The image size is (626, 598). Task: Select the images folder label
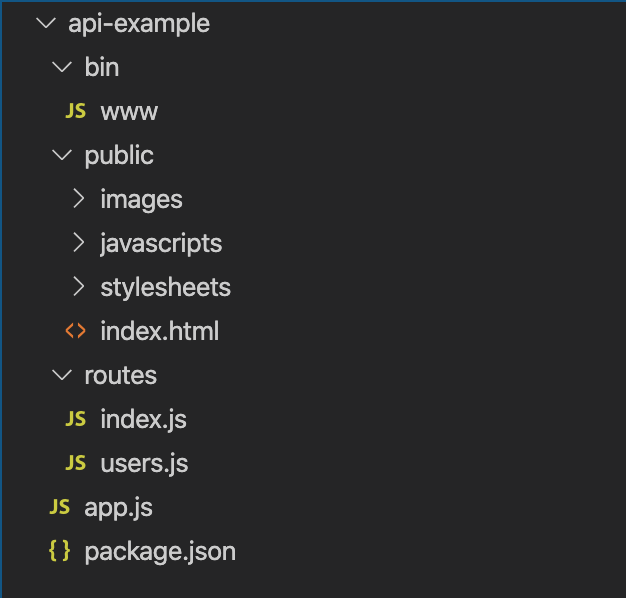click(141, 200)
